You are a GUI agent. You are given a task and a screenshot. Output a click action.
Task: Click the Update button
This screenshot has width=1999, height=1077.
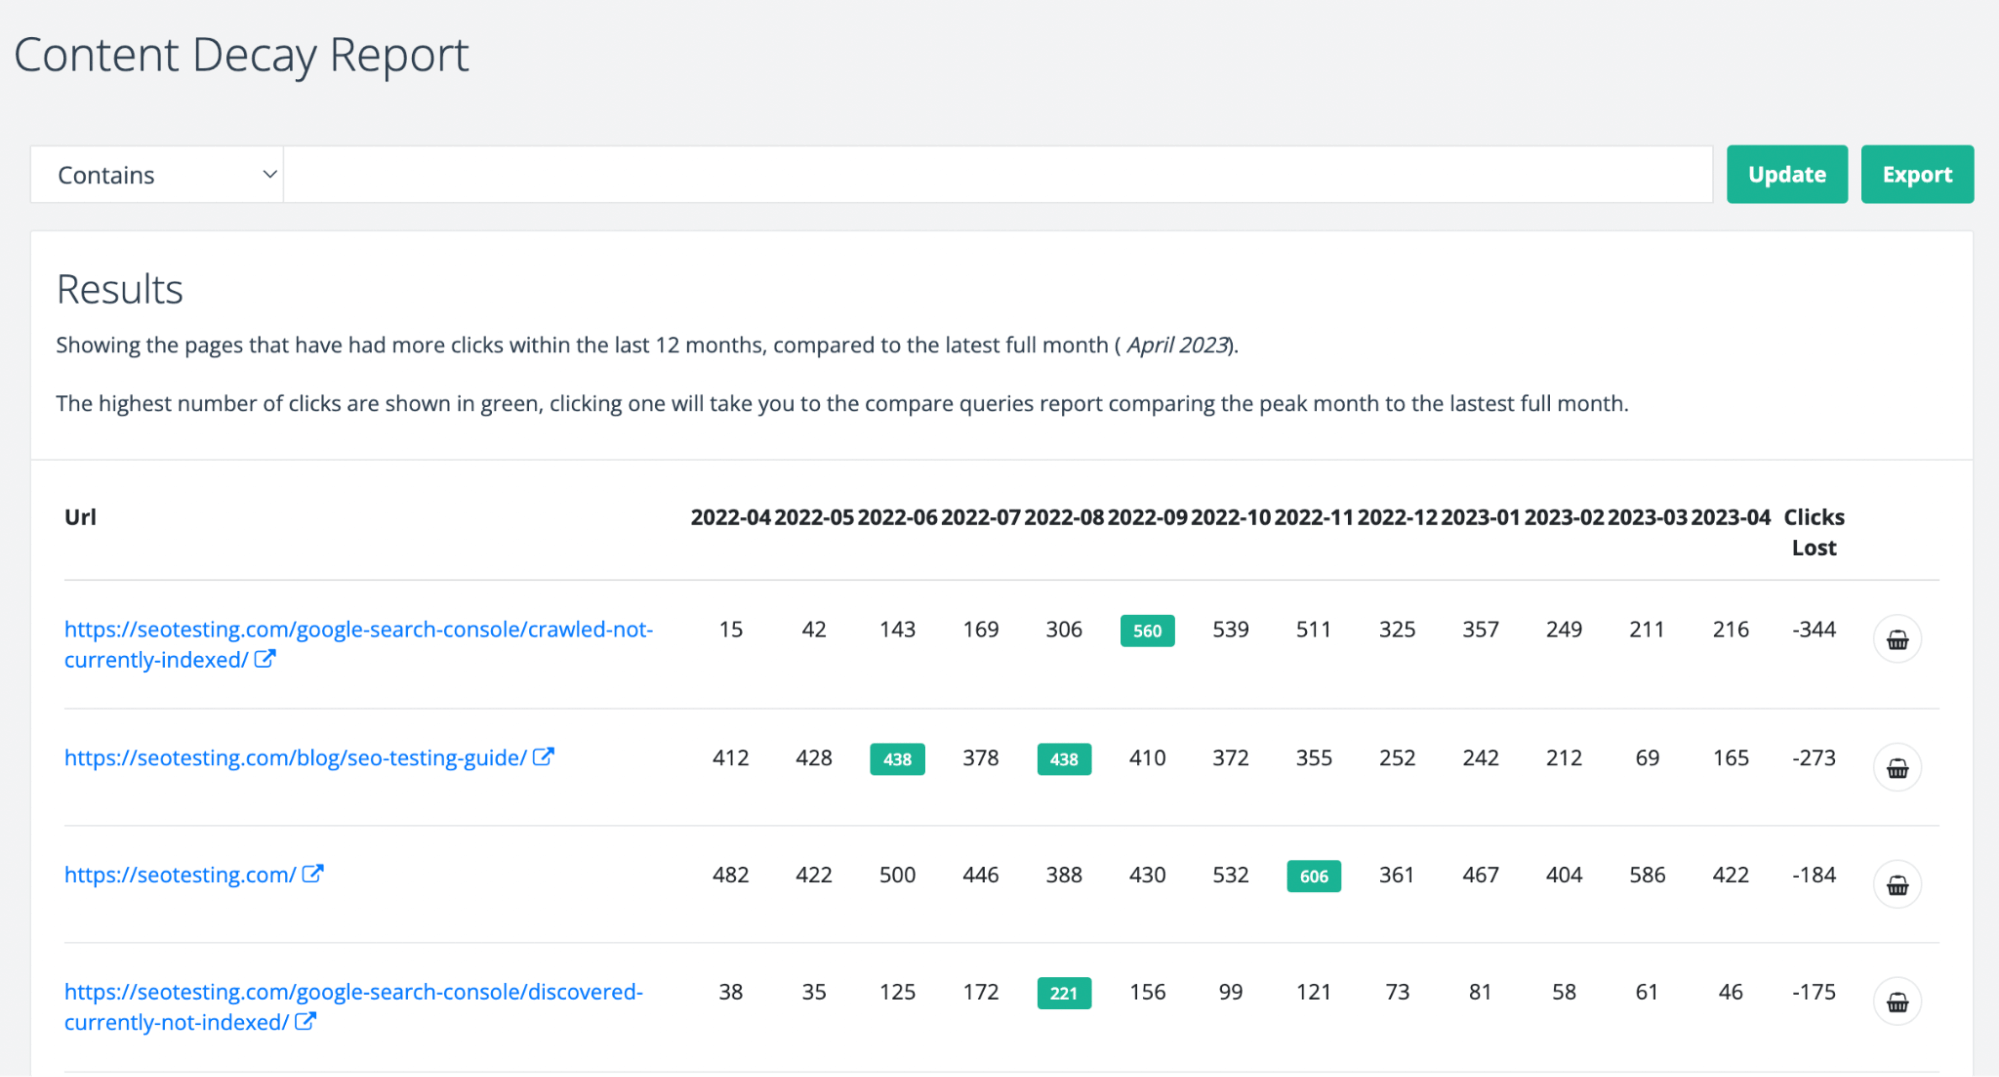point(1787,175)
